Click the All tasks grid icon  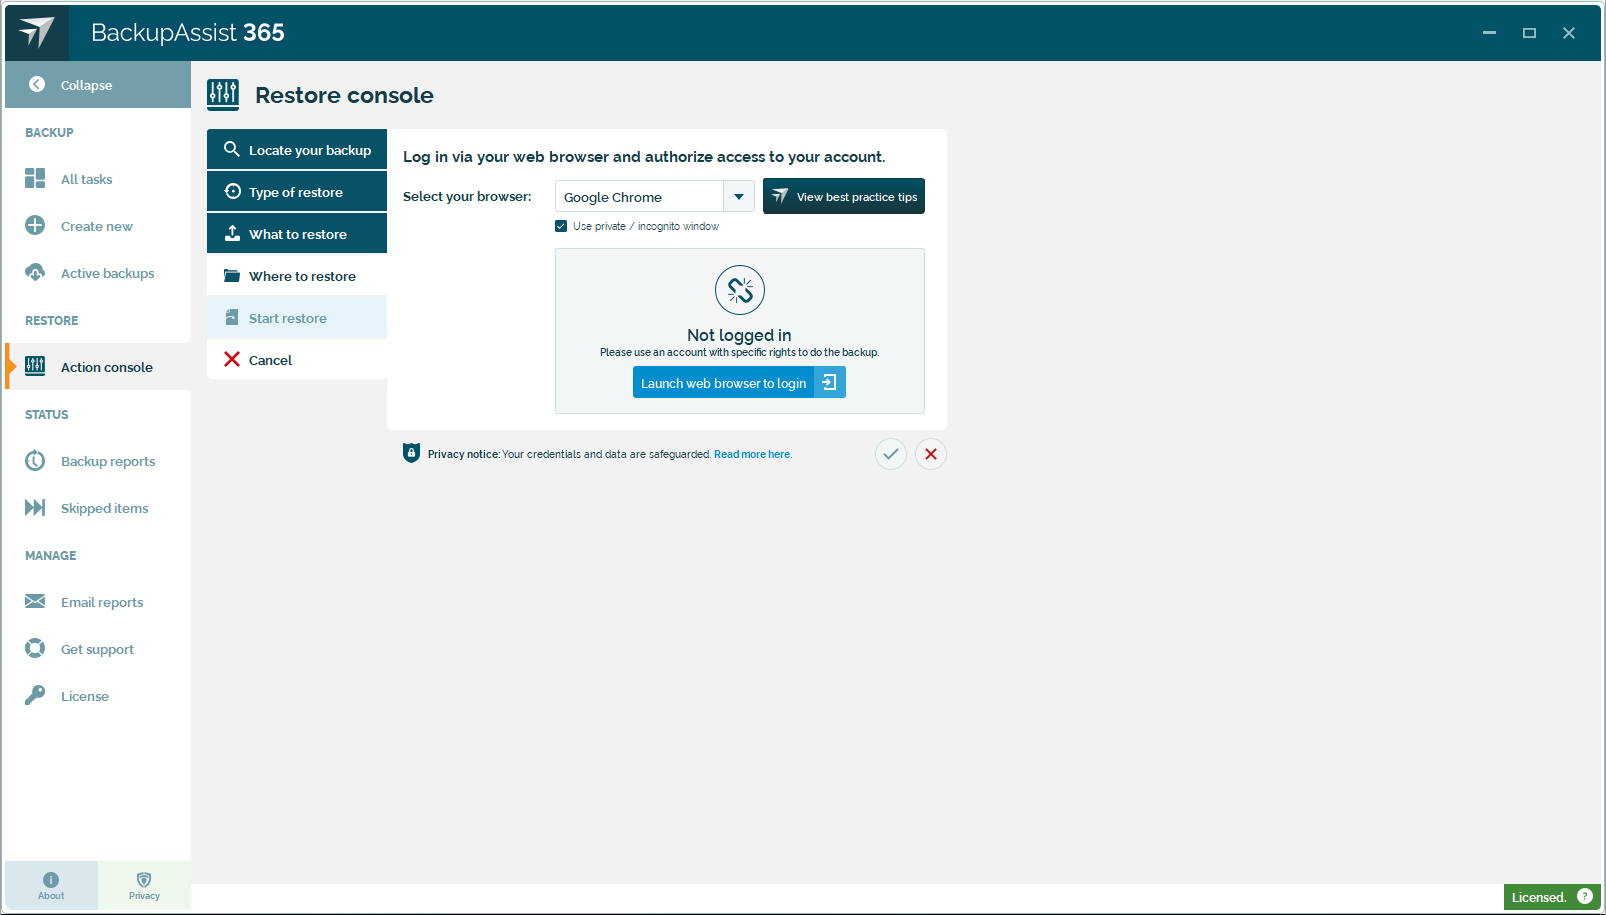click(x=35, y=178)
